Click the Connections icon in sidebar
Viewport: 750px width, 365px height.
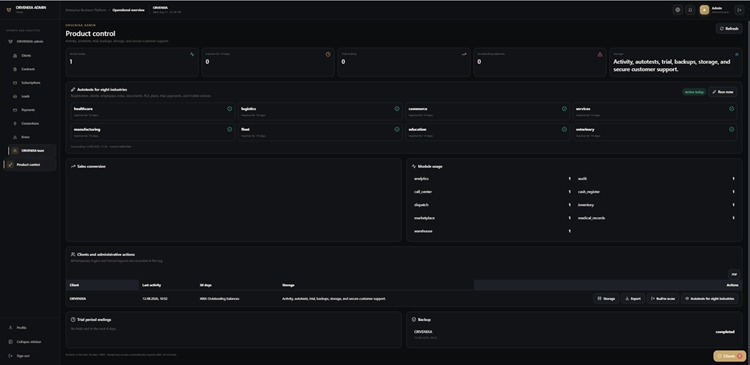(15, 123)
